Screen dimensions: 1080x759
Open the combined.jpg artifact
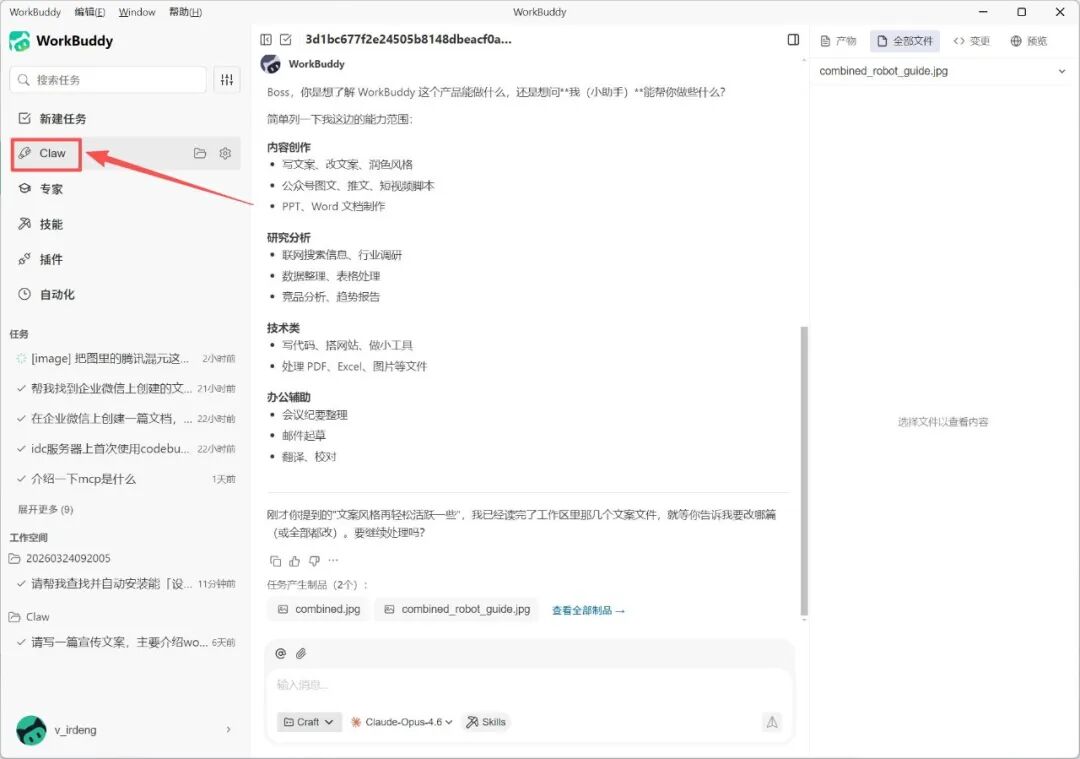pos(319,610)
